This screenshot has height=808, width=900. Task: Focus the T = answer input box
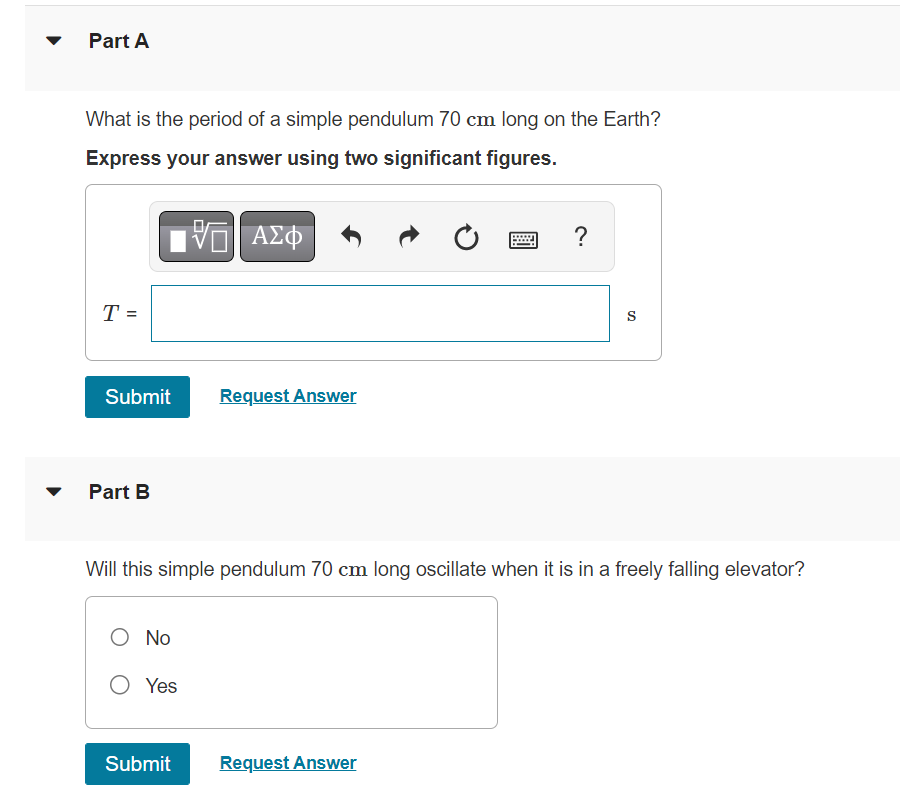[380, 314]
